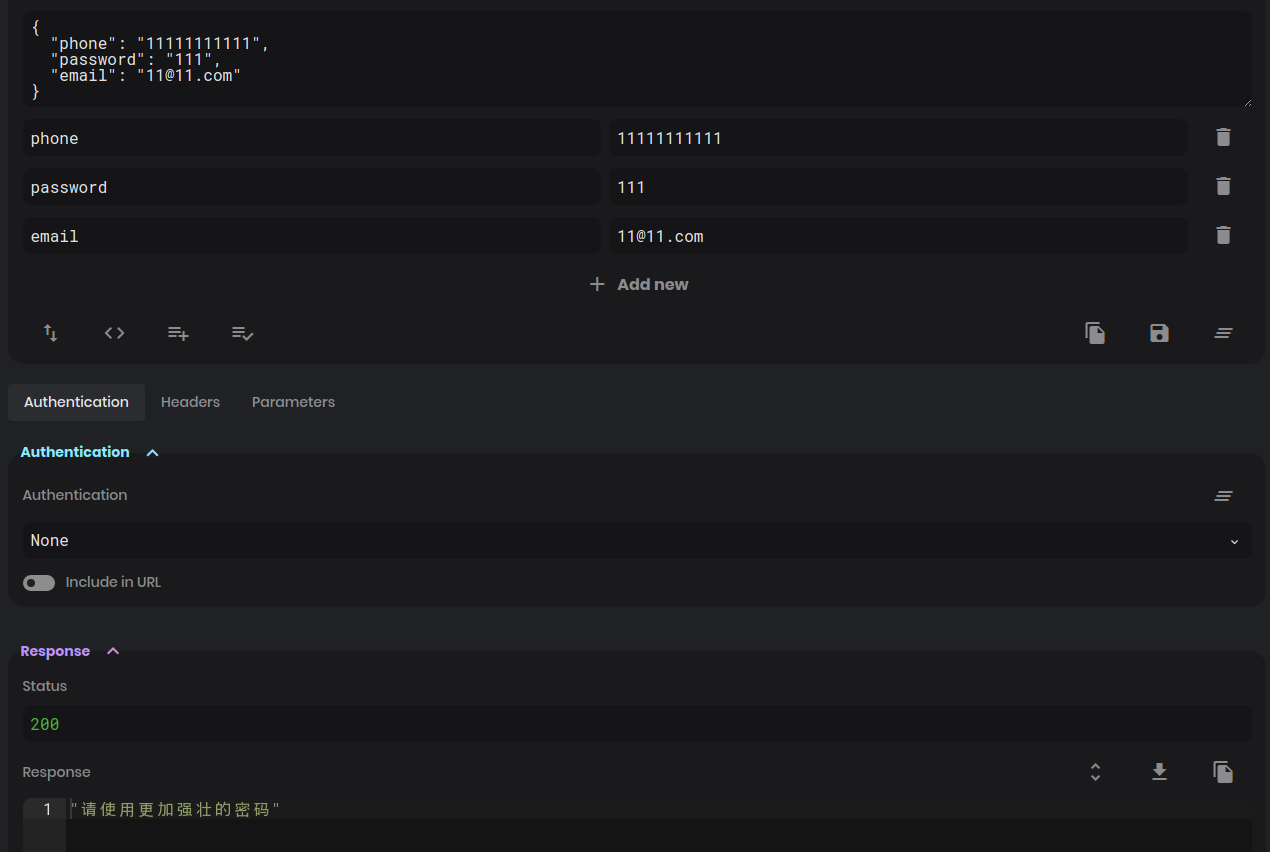Clear all body parameters icon
This screenshot has width=1270, height=852.
tap(1223, 333)
